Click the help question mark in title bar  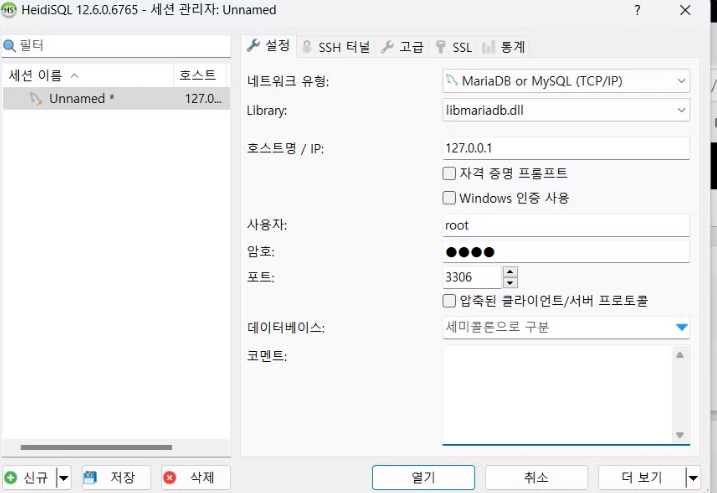point(637,10)
